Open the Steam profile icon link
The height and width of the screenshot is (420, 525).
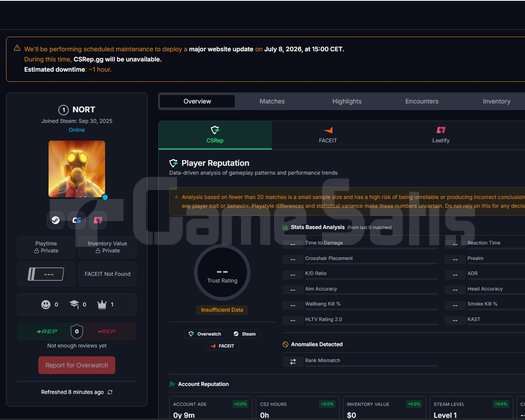pyautogui.click(x=56, y=220)
